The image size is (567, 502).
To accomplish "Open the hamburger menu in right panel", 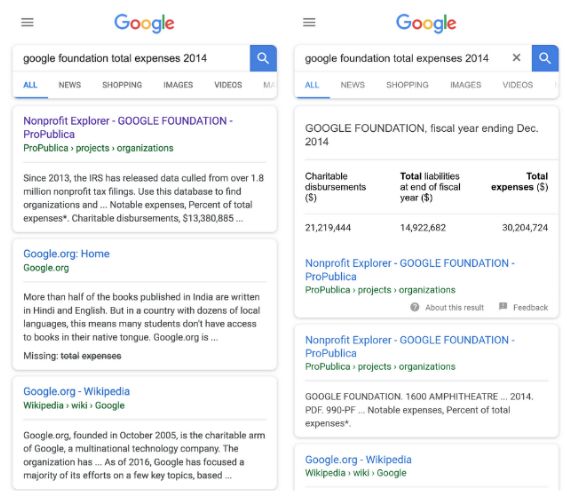I will click(309, 22).
